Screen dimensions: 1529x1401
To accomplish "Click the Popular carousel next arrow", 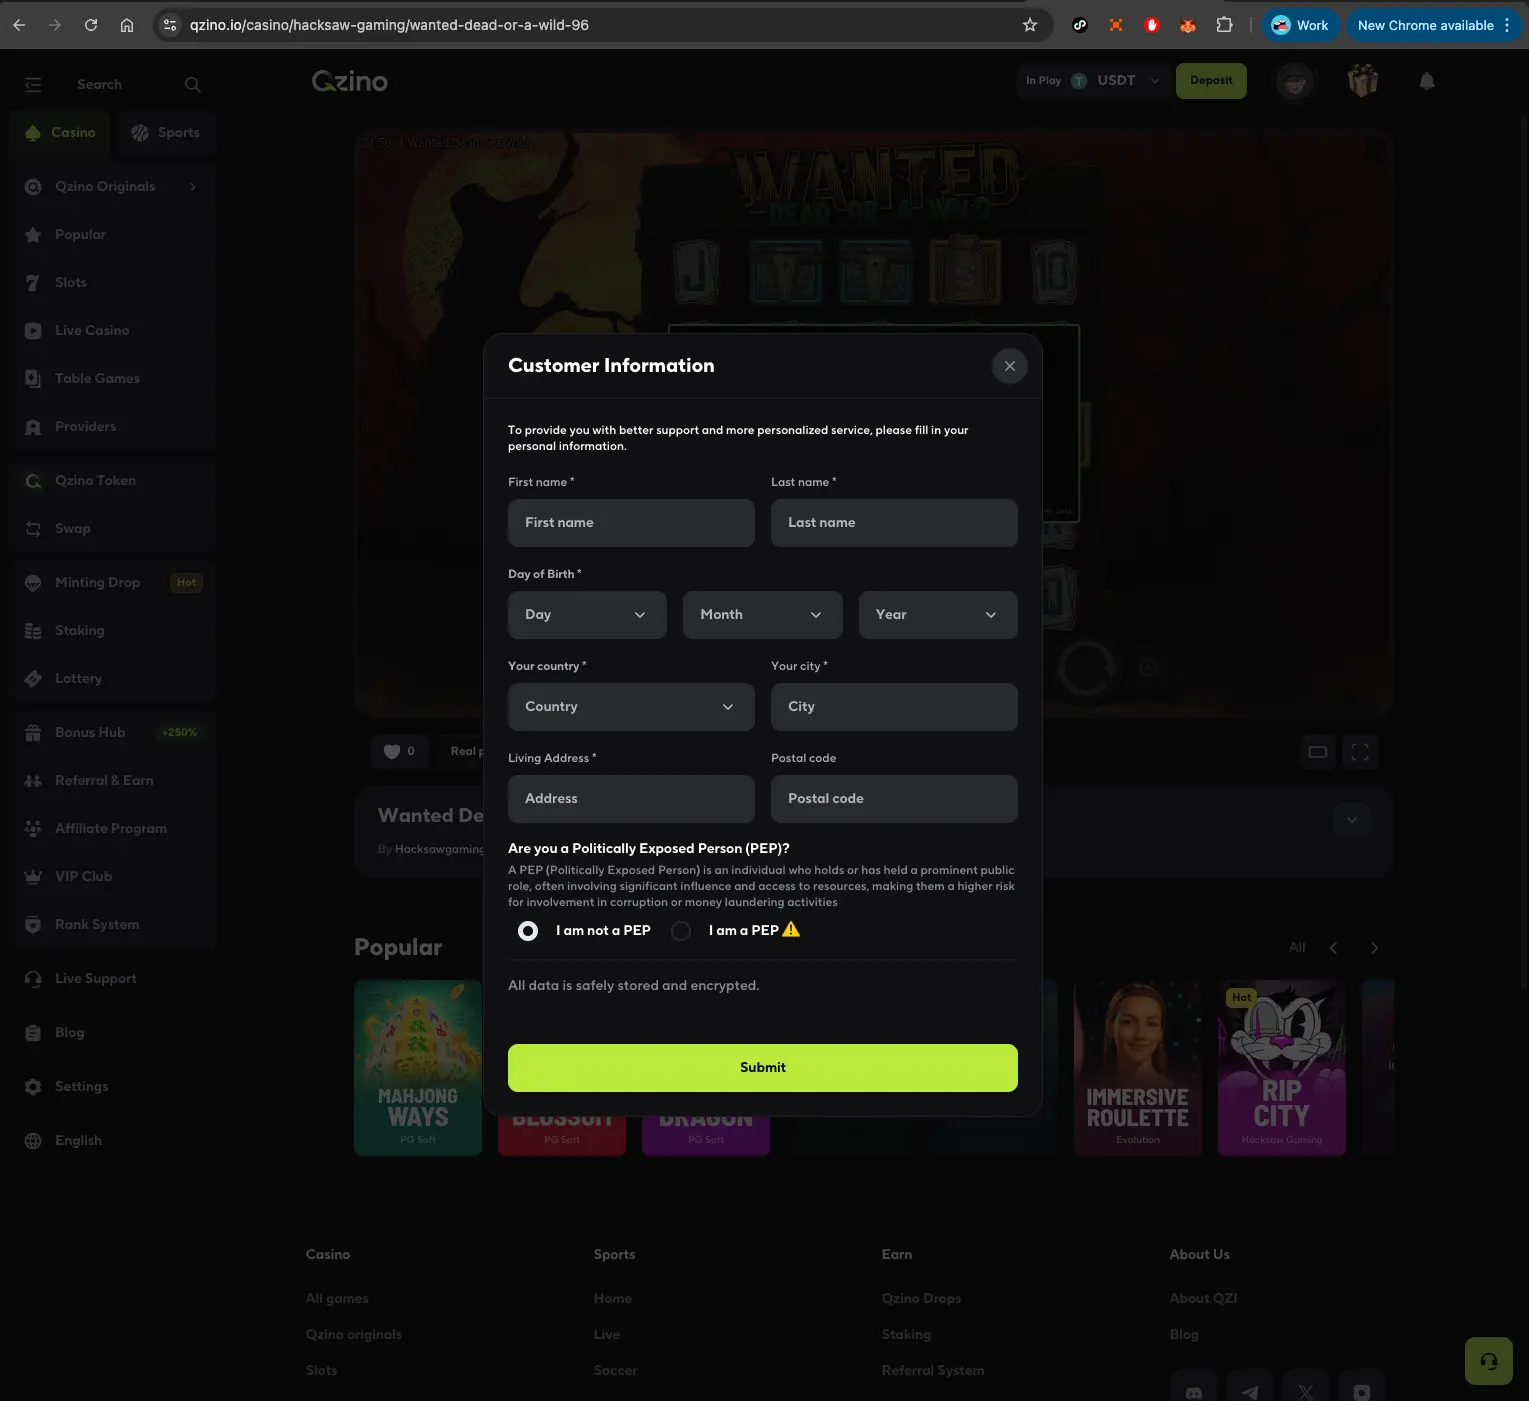I will (x=1374, y=948).
